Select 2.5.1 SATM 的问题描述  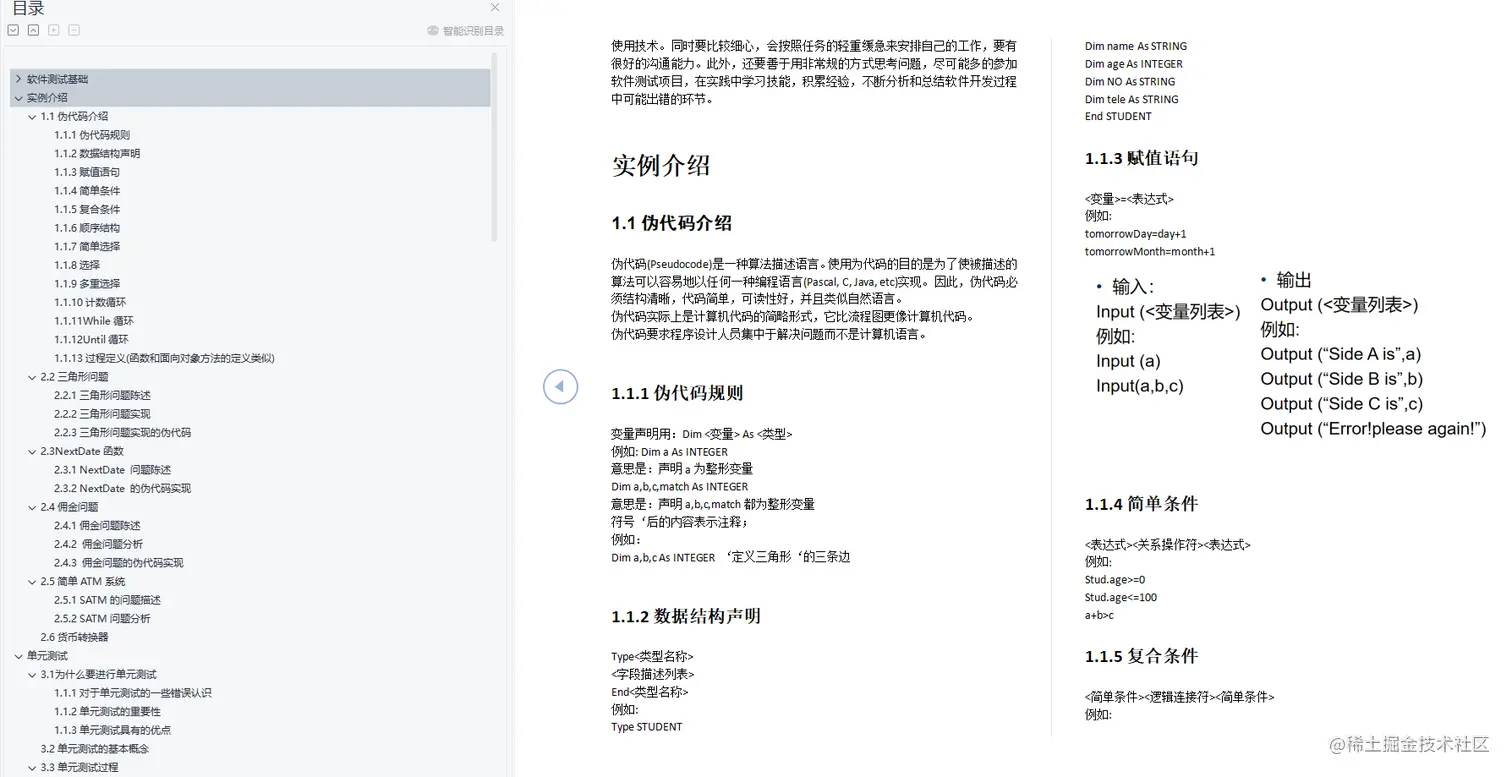coord(110,599)
